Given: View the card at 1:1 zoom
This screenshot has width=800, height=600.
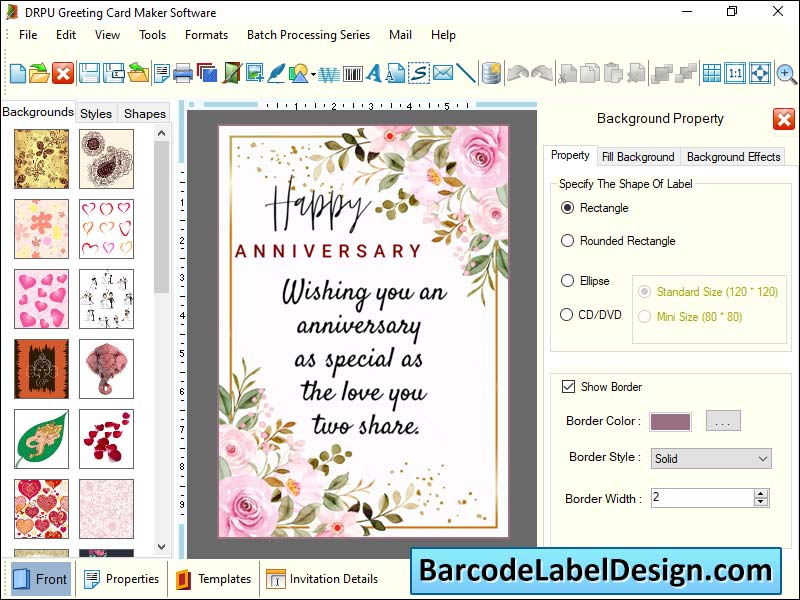Looking at the screenshot, I should coord(736,72).
